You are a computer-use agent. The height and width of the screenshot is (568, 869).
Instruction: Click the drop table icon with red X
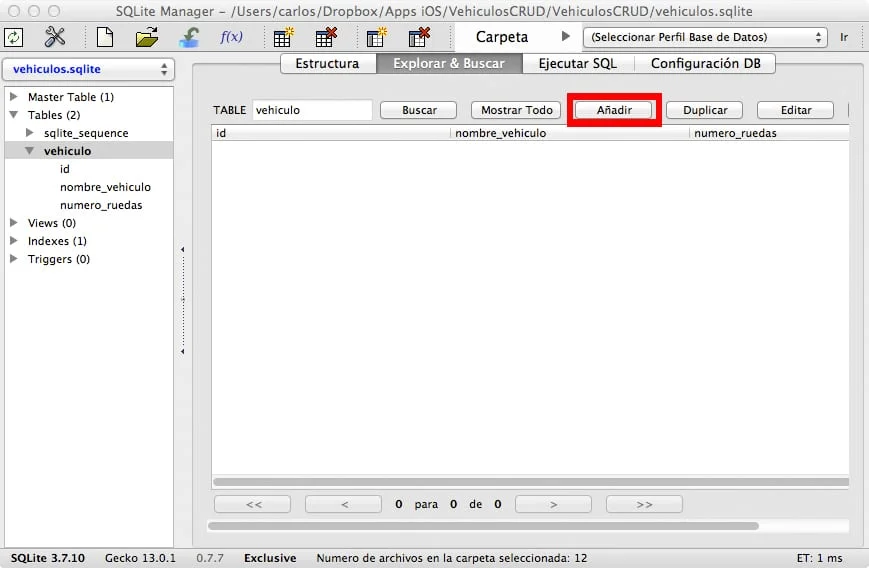326,37
